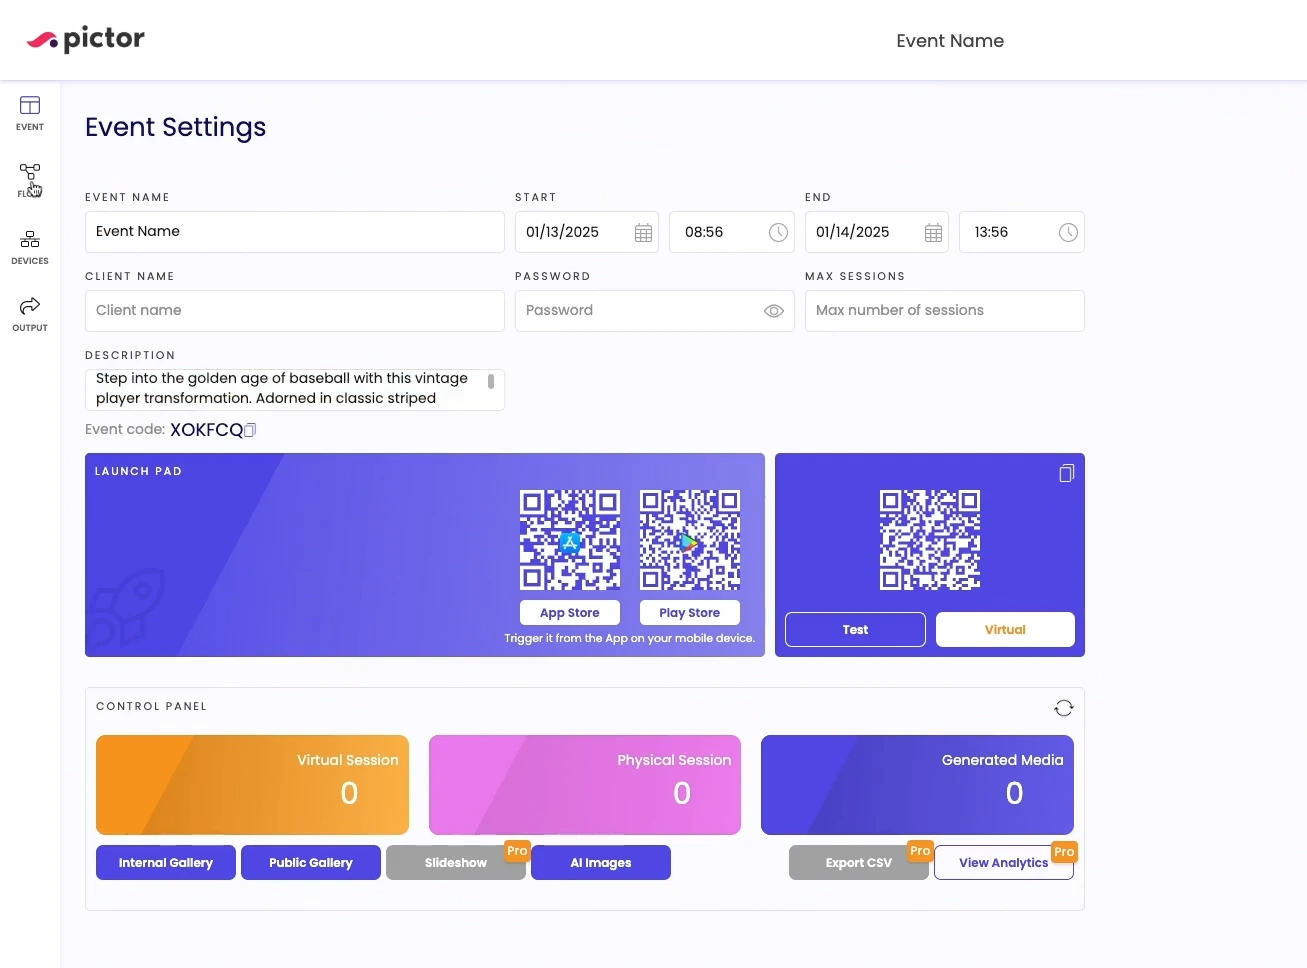This screenshot has height=968, width=1307.
Task: Open the Internal Gallery
Action: (166, 863)
